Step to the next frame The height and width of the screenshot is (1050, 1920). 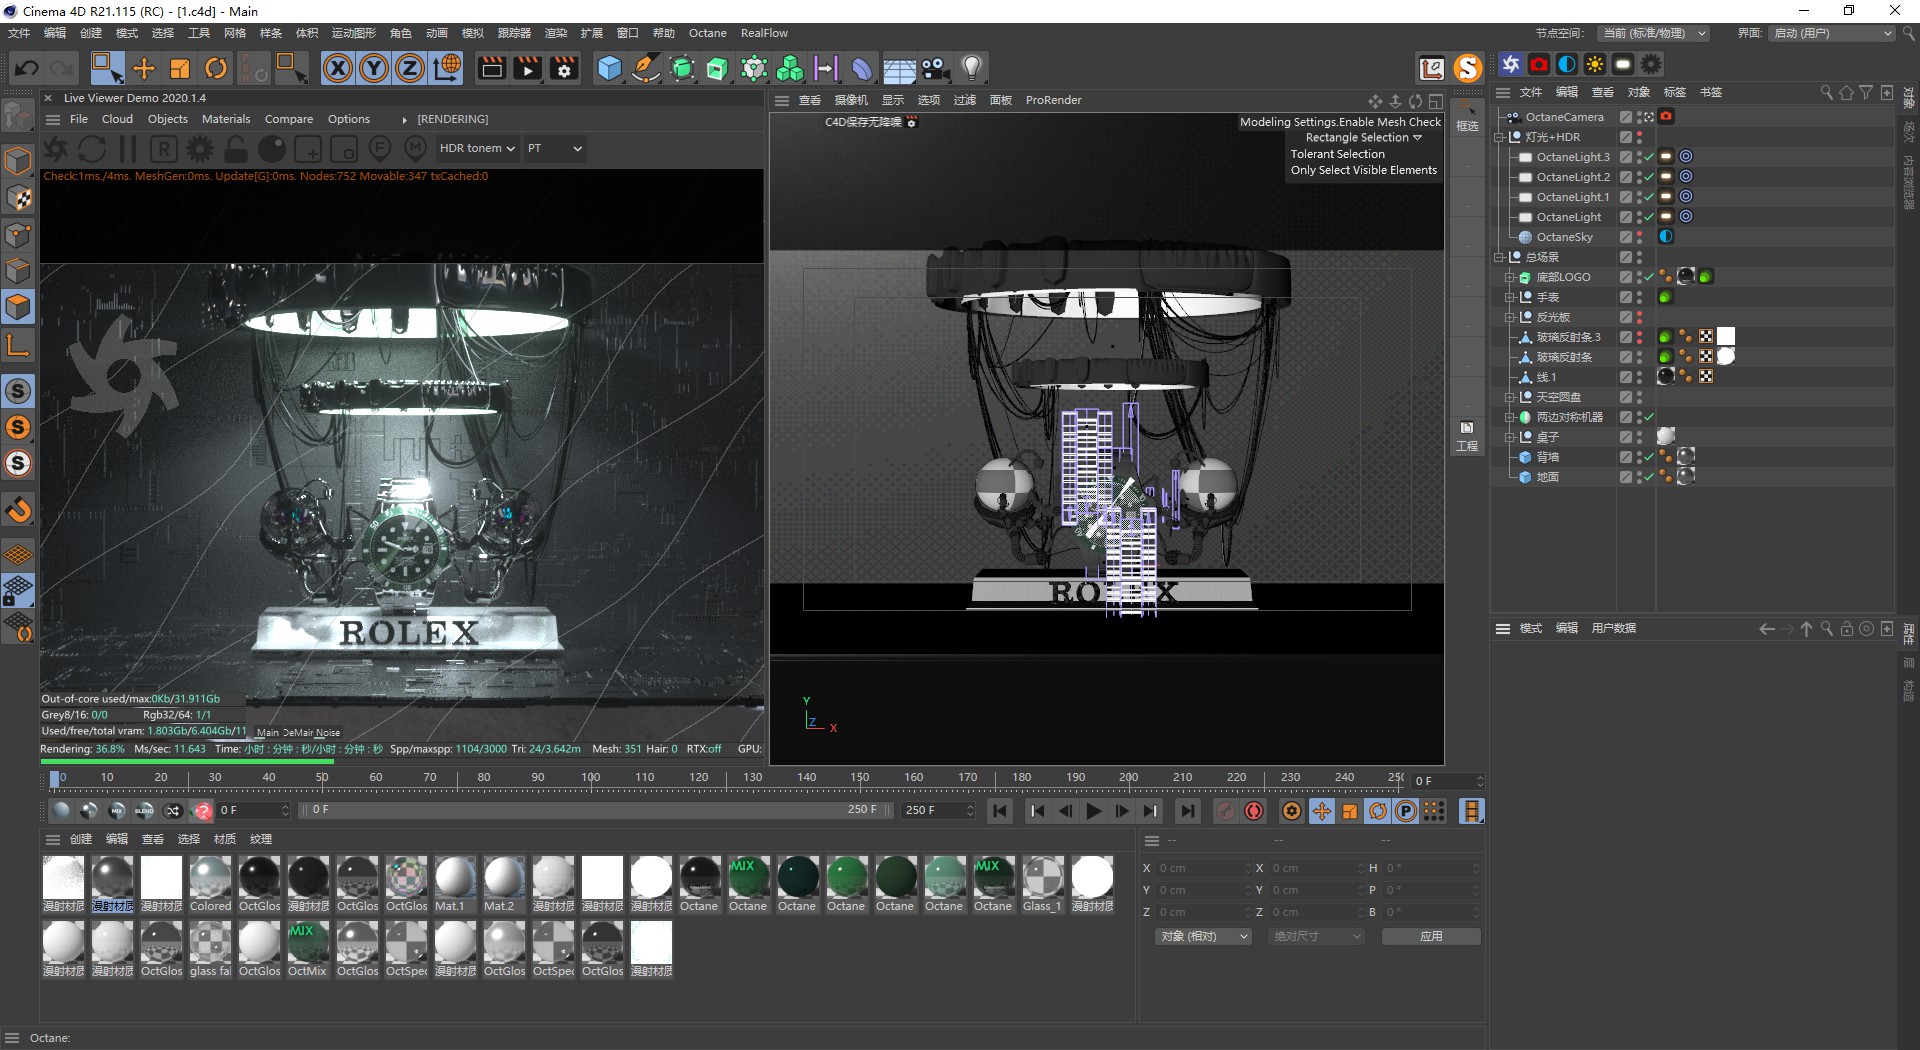pyautogui.click(x=1122, y=811)
